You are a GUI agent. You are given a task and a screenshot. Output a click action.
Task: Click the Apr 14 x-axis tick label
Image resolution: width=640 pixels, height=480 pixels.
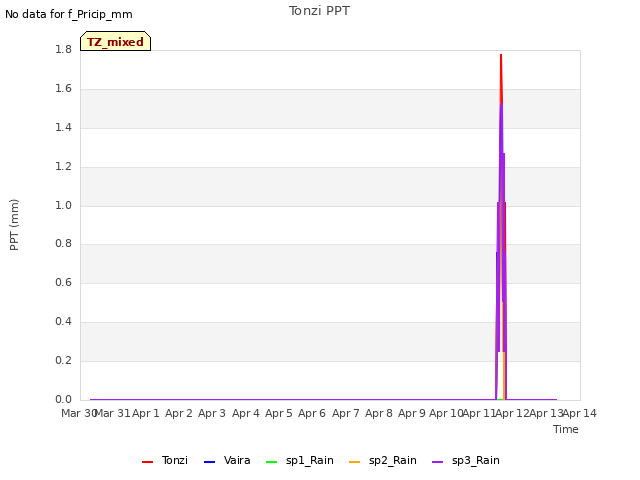tap(580, 413)
